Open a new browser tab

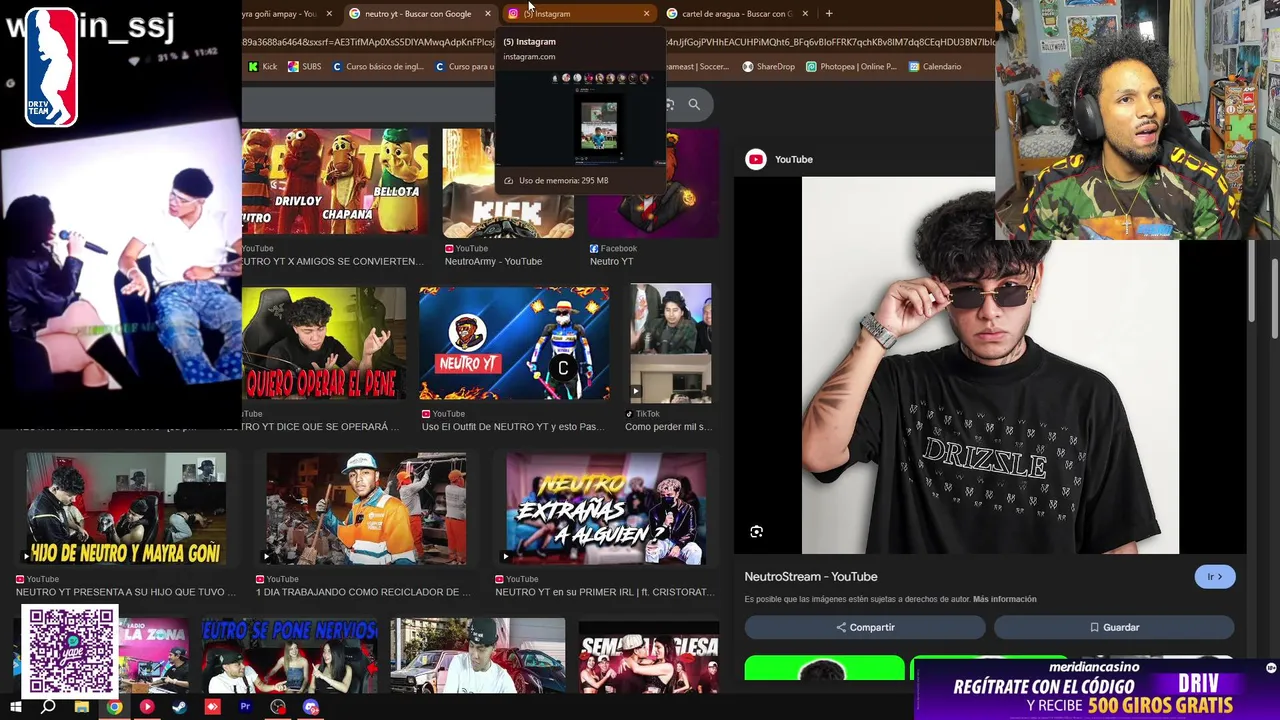tap(829, 14)
